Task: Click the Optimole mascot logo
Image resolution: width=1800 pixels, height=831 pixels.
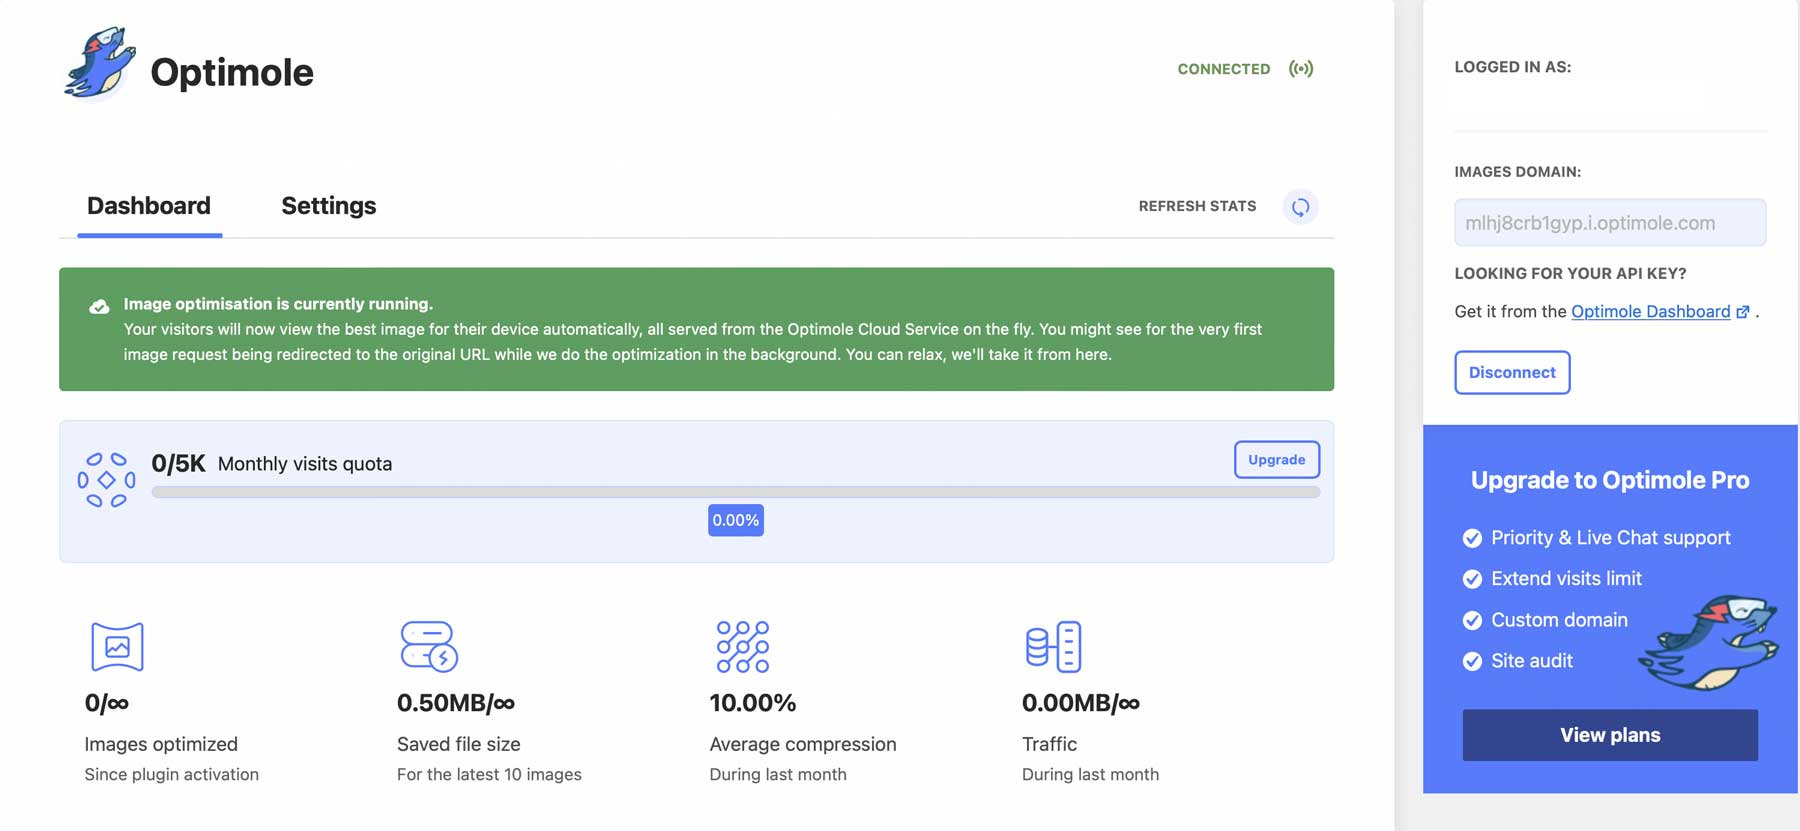Action: [100, 64]
